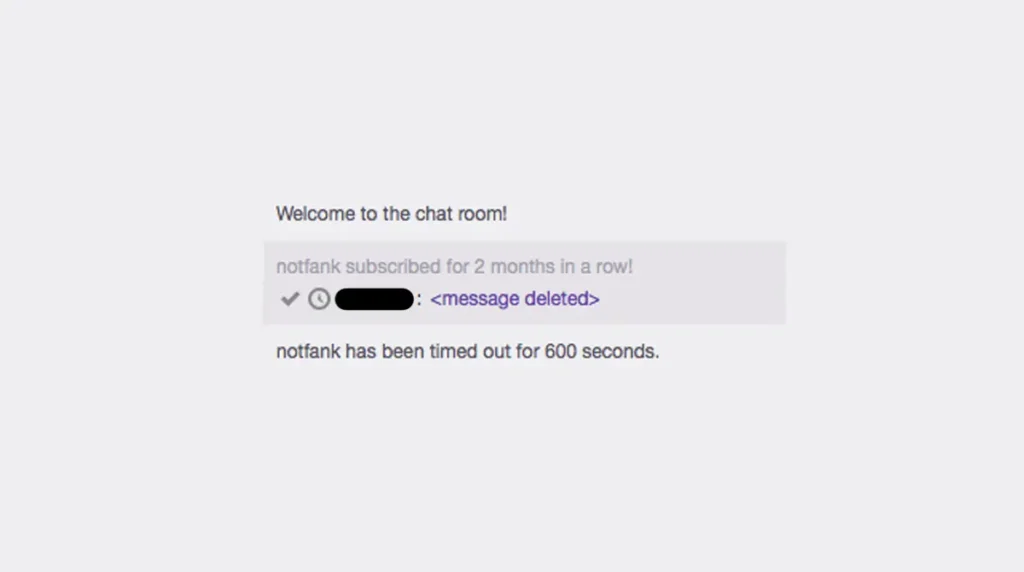The height and width of the screenshot is (572, 1024).
Task: Reveal the purple <message deleted> text
Action: coord(515,298)
